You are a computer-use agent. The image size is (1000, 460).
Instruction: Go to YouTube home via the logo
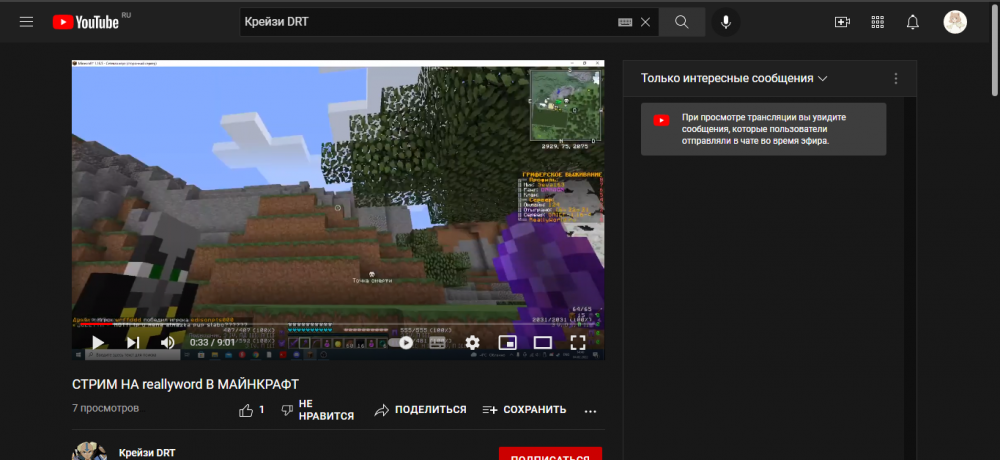[x=86, y=22]
